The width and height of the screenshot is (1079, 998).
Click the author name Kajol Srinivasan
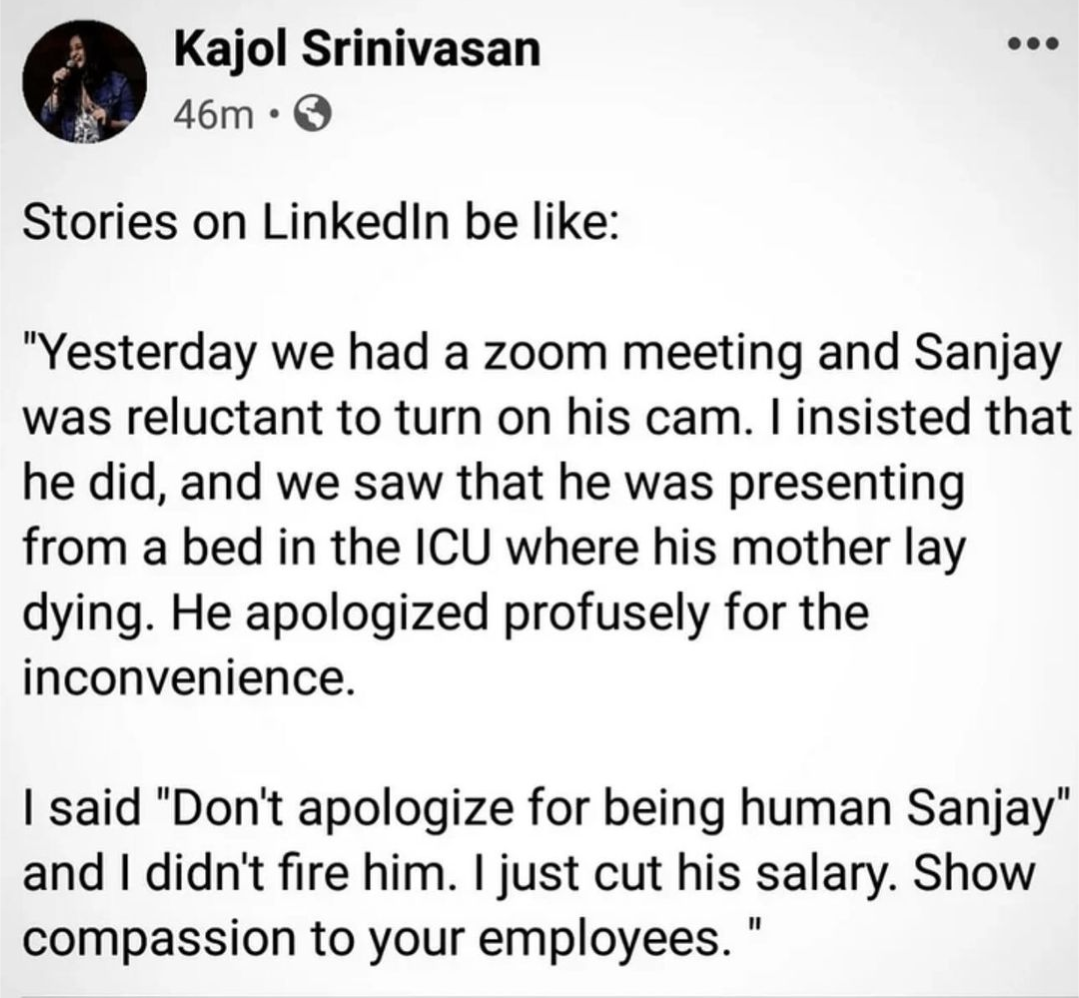pyautogui.click(x=356, y=50)
